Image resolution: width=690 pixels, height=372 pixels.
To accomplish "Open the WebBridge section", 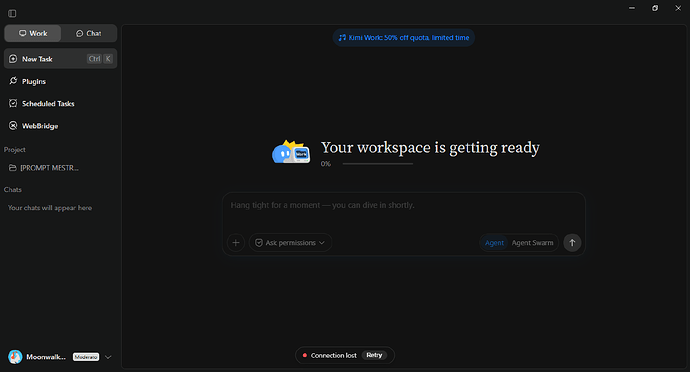I will (x=60, y=126).
